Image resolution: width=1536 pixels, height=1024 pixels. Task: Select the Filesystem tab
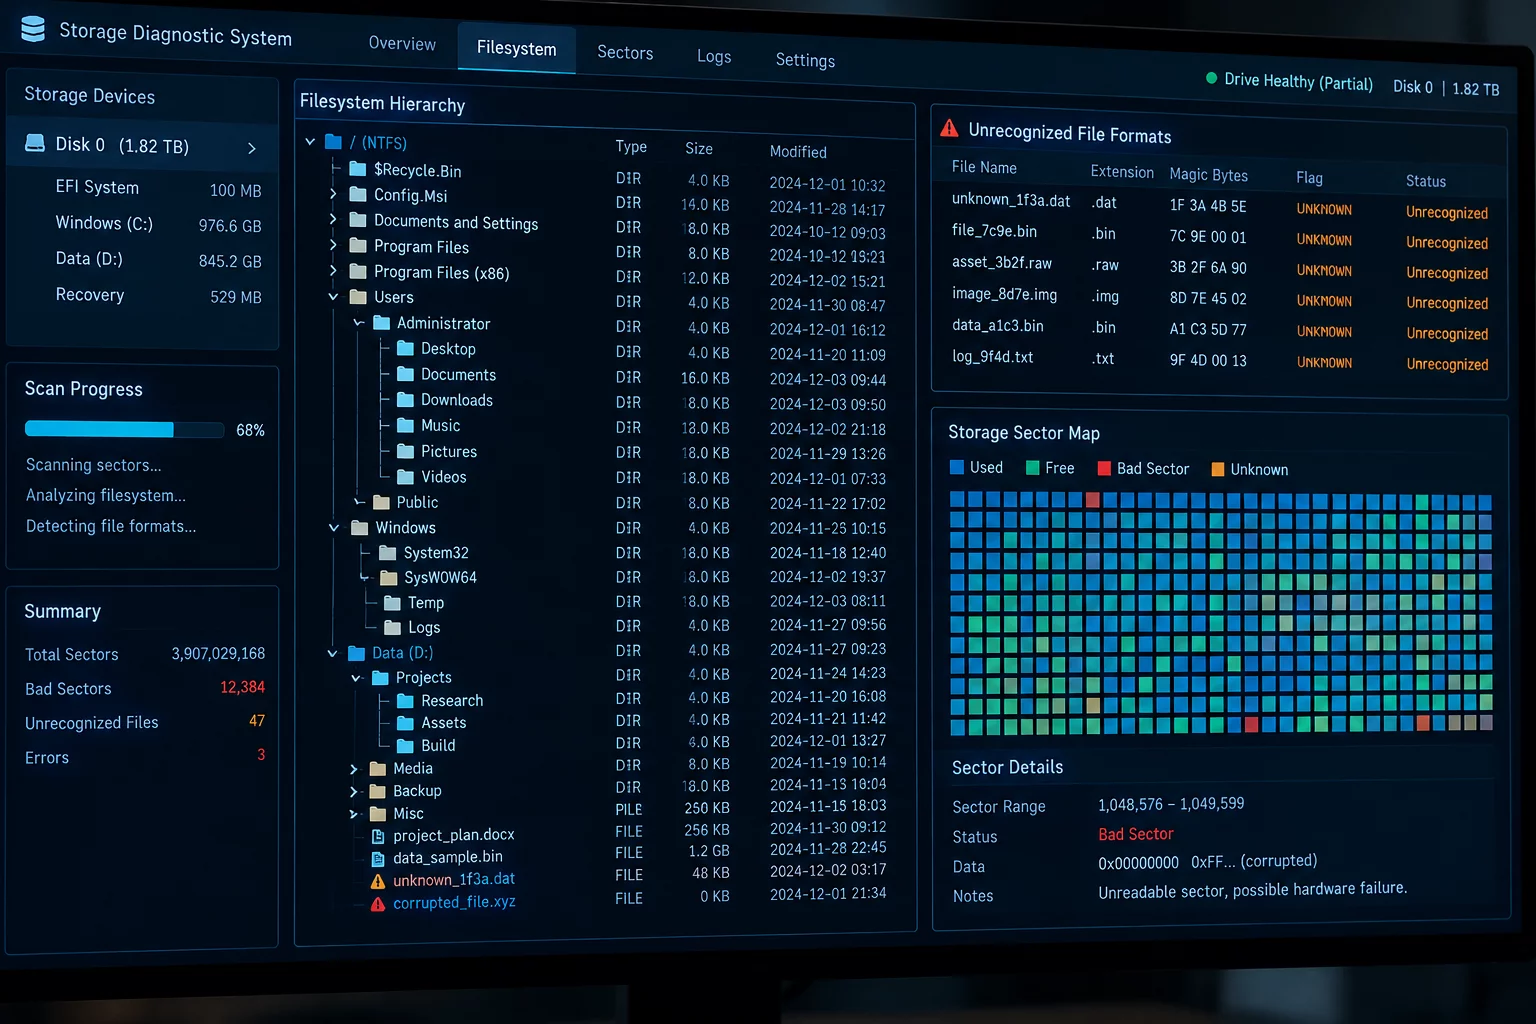point(516,48)
